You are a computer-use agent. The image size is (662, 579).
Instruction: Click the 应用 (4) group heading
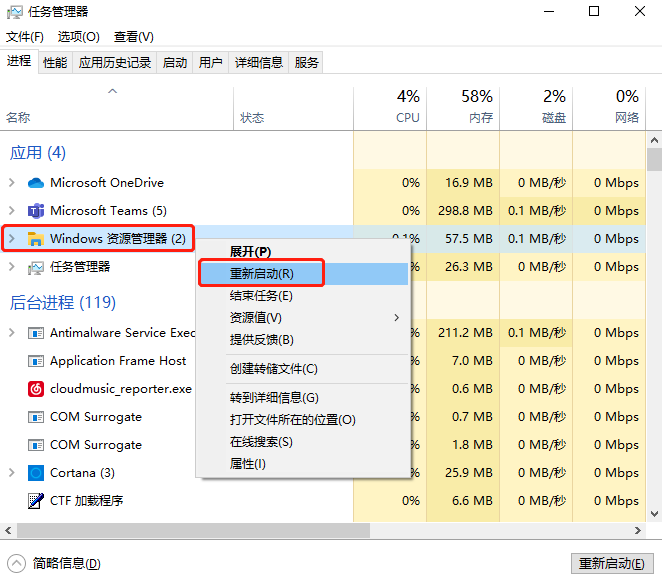(x=38, y=153)
